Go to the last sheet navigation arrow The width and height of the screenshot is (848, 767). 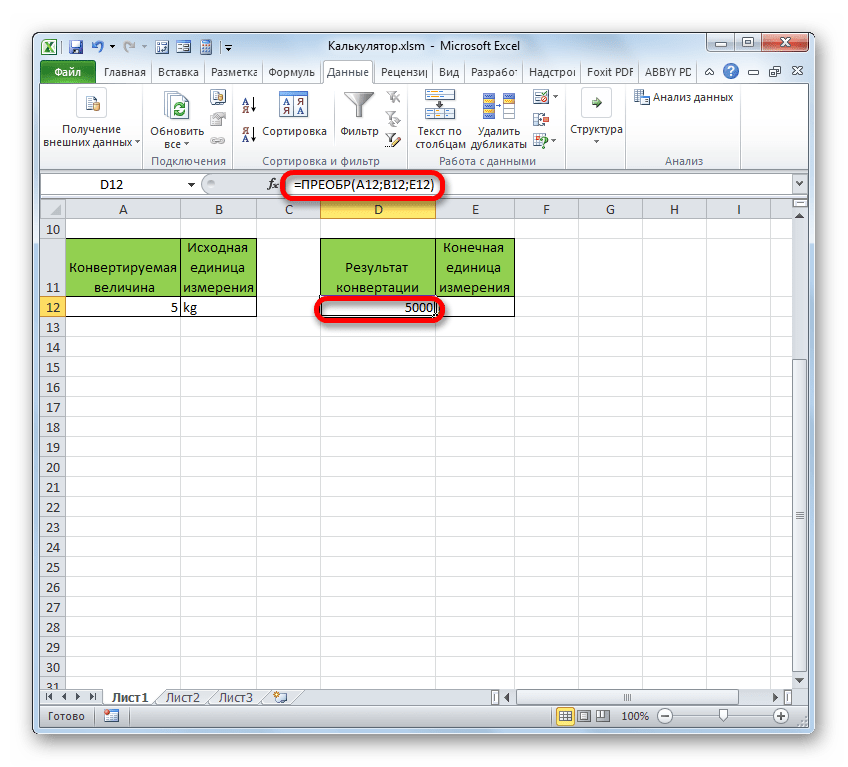pos(92,697)
